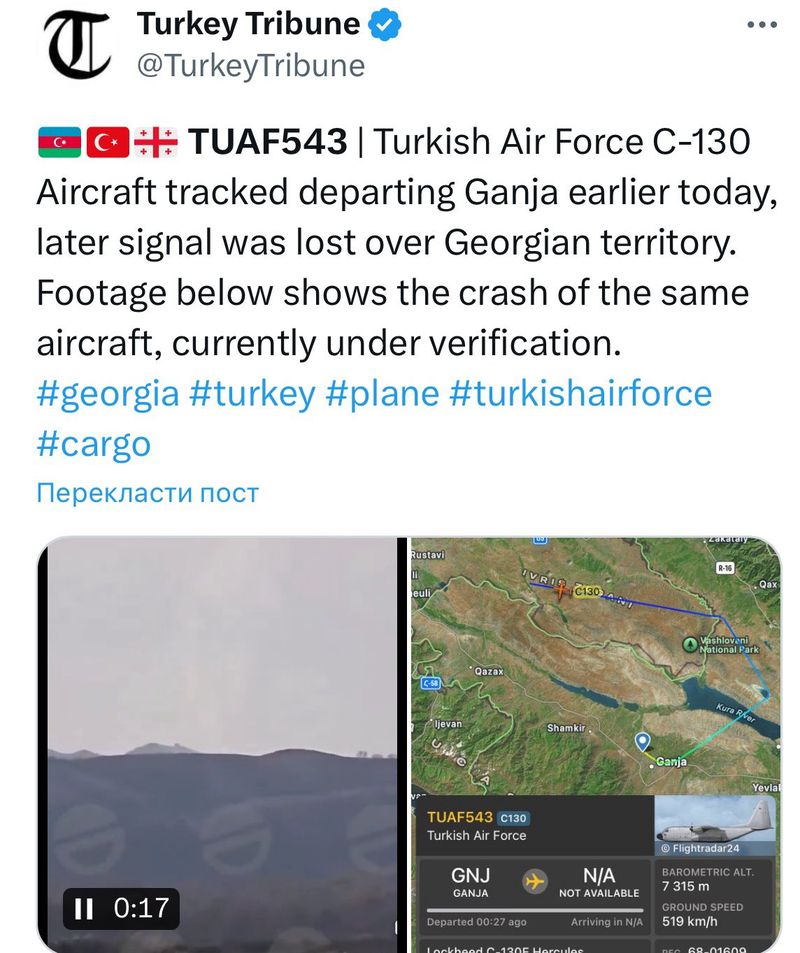Select the Ganja location pin marker
Image resolution: width=800 pixels, height=953 pixels.
coord(642,742)
